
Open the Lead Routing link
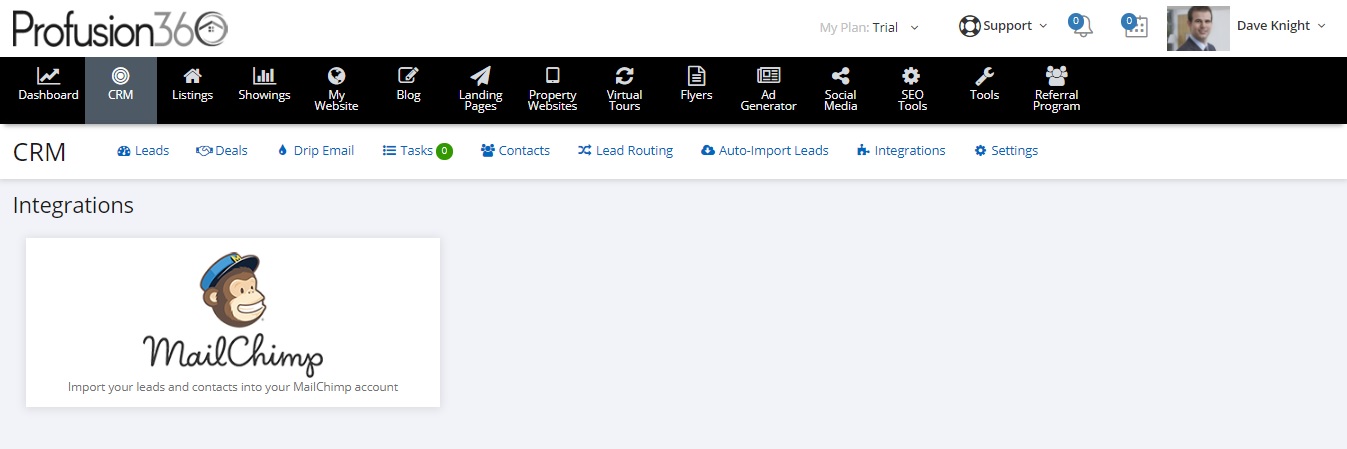(x=625, y=151)
